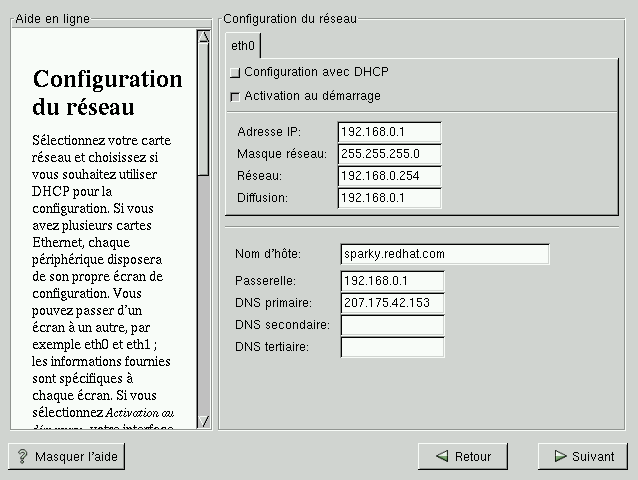The image size is (638, 480).
Task: Hide help with Masquer l'aide button
Action: click(x=66, y=457)
